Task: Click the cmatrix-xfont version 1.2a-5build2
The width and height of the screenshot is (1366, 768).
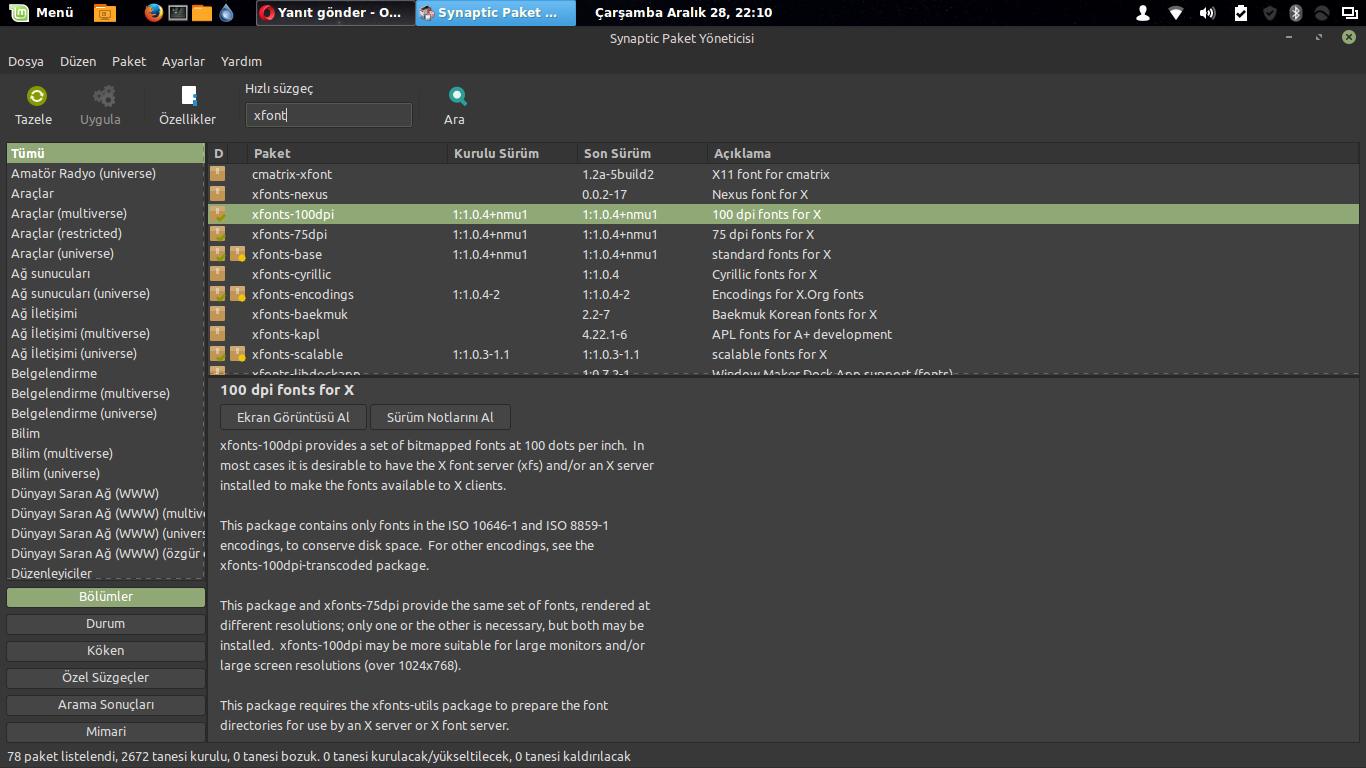Action: (x=618, y=174)
